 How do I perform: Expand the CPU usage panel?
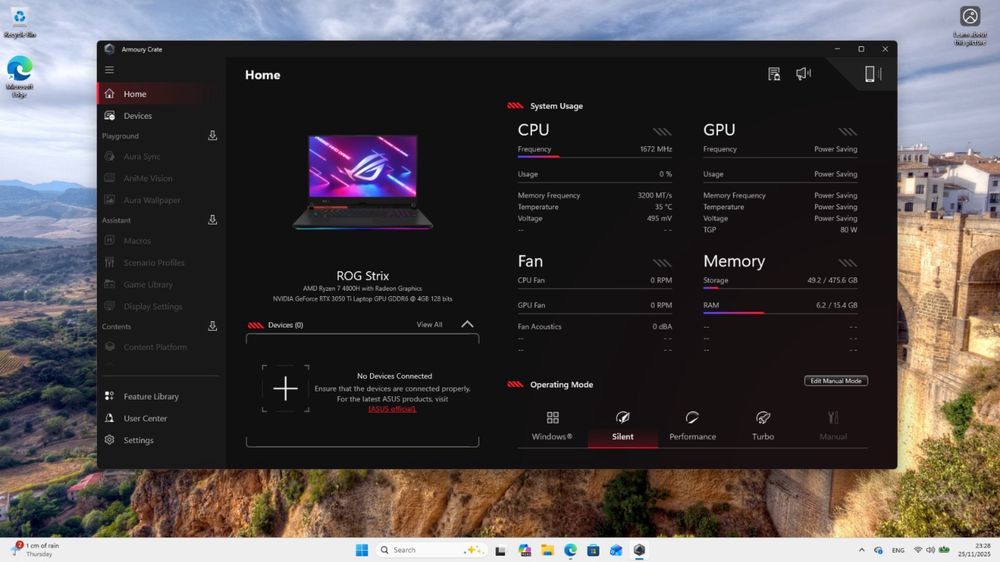click(662, 132)
